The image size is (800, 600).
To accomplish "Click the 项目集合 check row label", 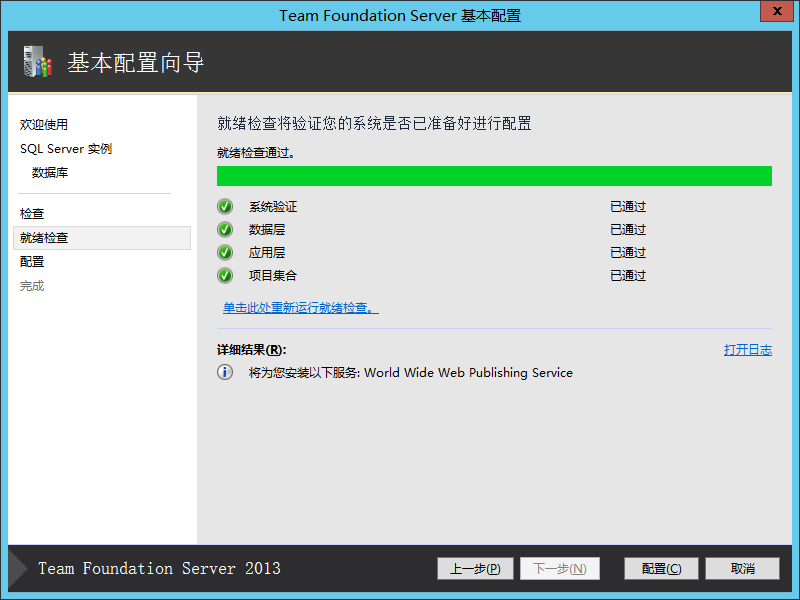I will pos(273,276).
